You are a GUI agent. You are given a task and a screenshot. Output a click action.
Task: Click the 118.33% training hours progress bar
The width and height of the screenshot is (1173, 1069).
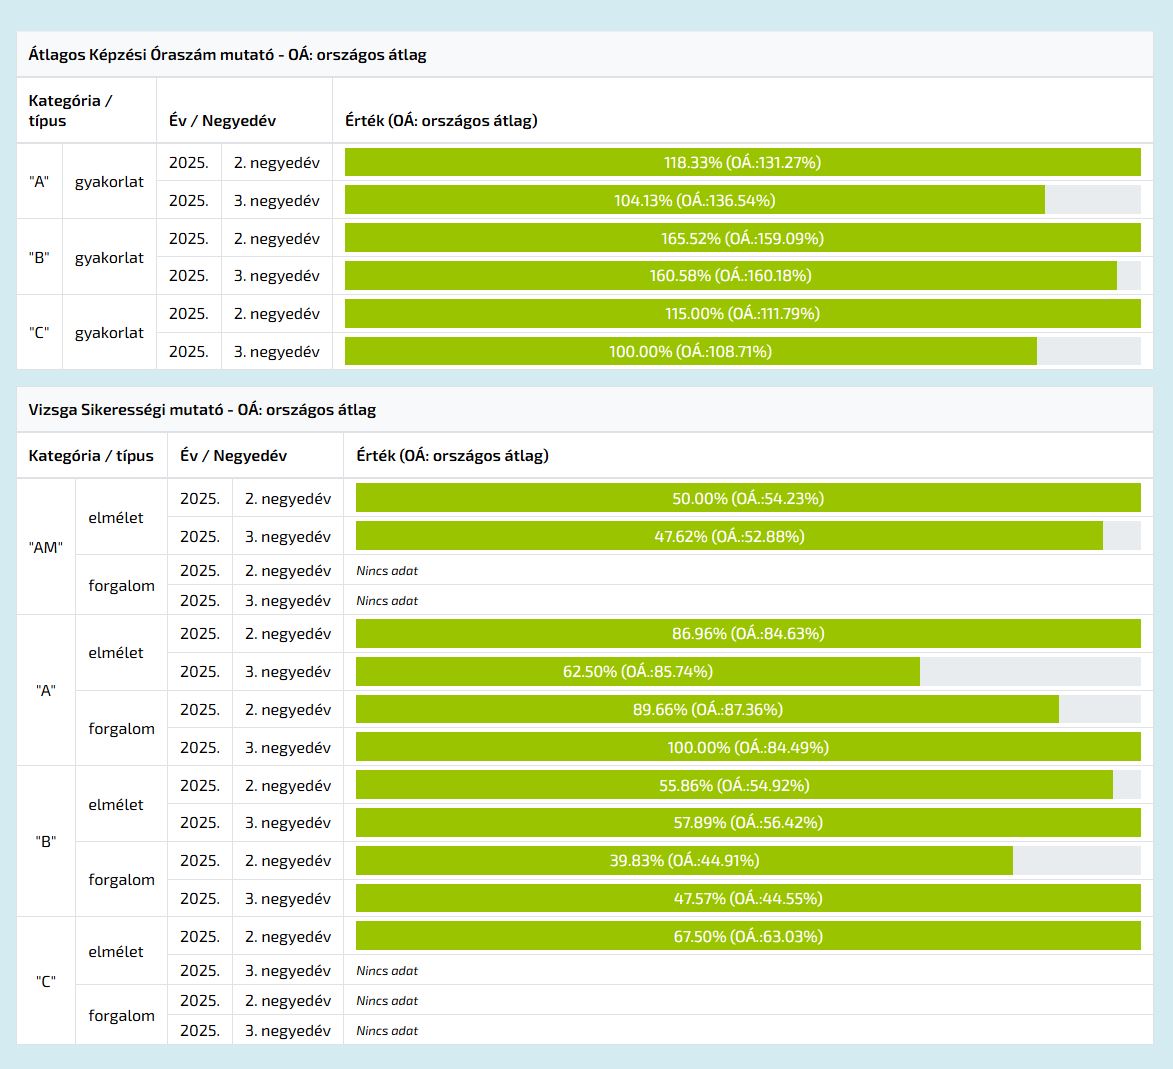coord(742,162)
